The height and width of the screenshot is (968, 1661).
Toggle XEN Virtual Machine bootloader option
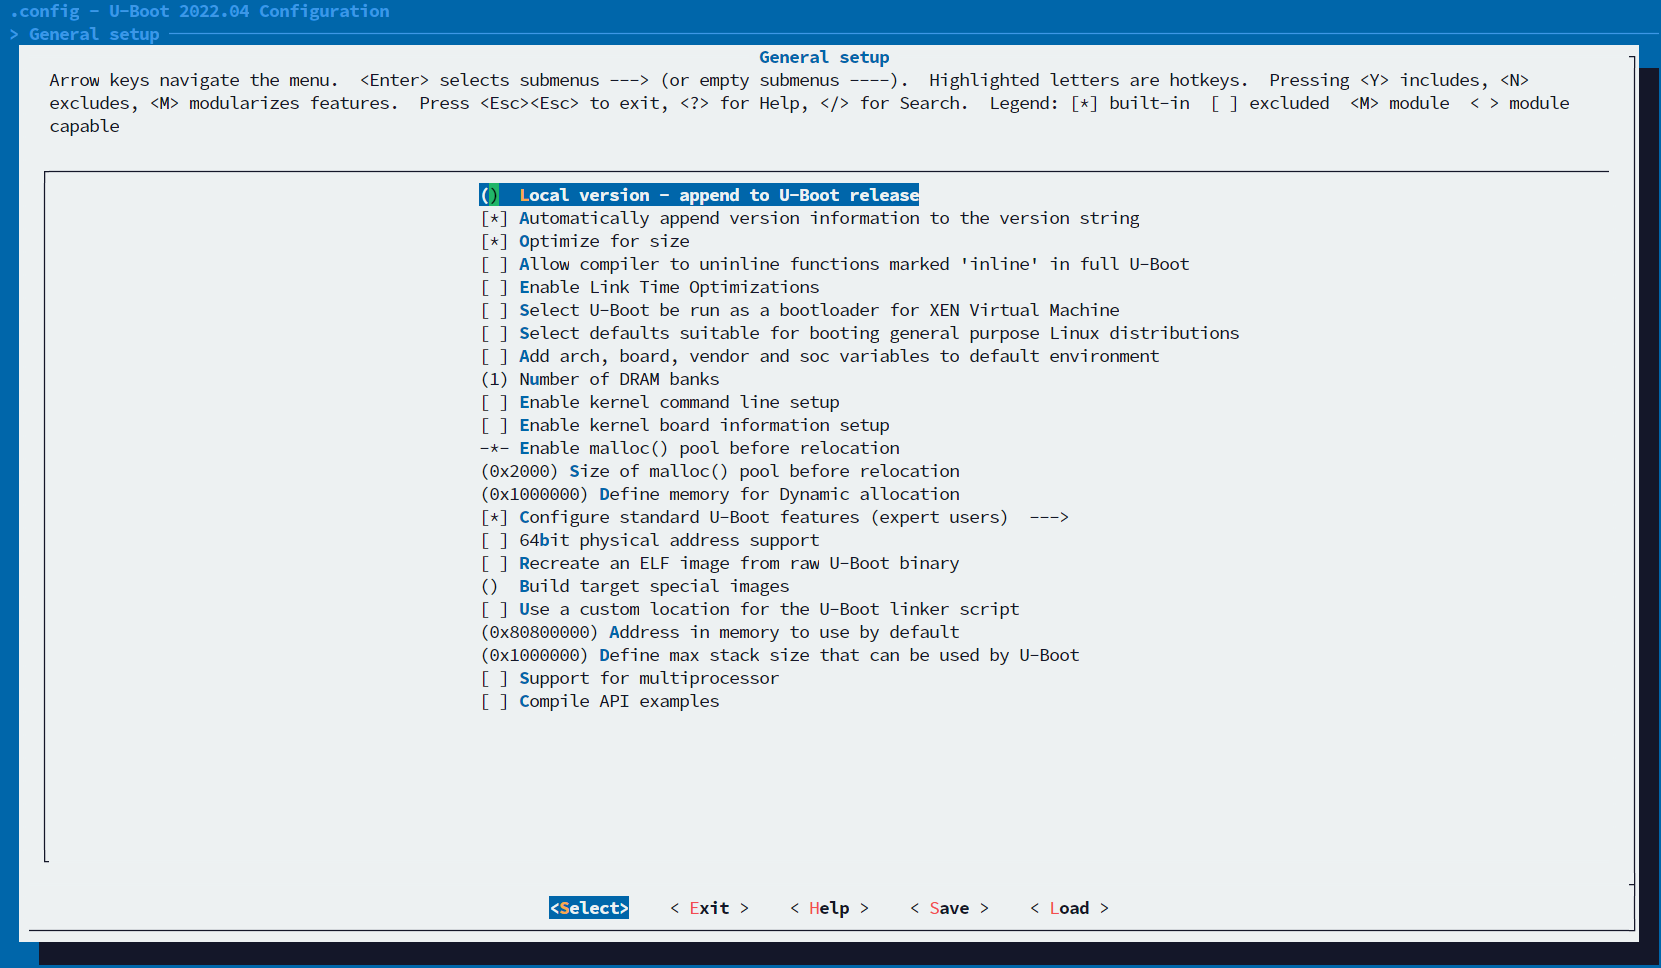pyautogui.click(x=800, y=310)
